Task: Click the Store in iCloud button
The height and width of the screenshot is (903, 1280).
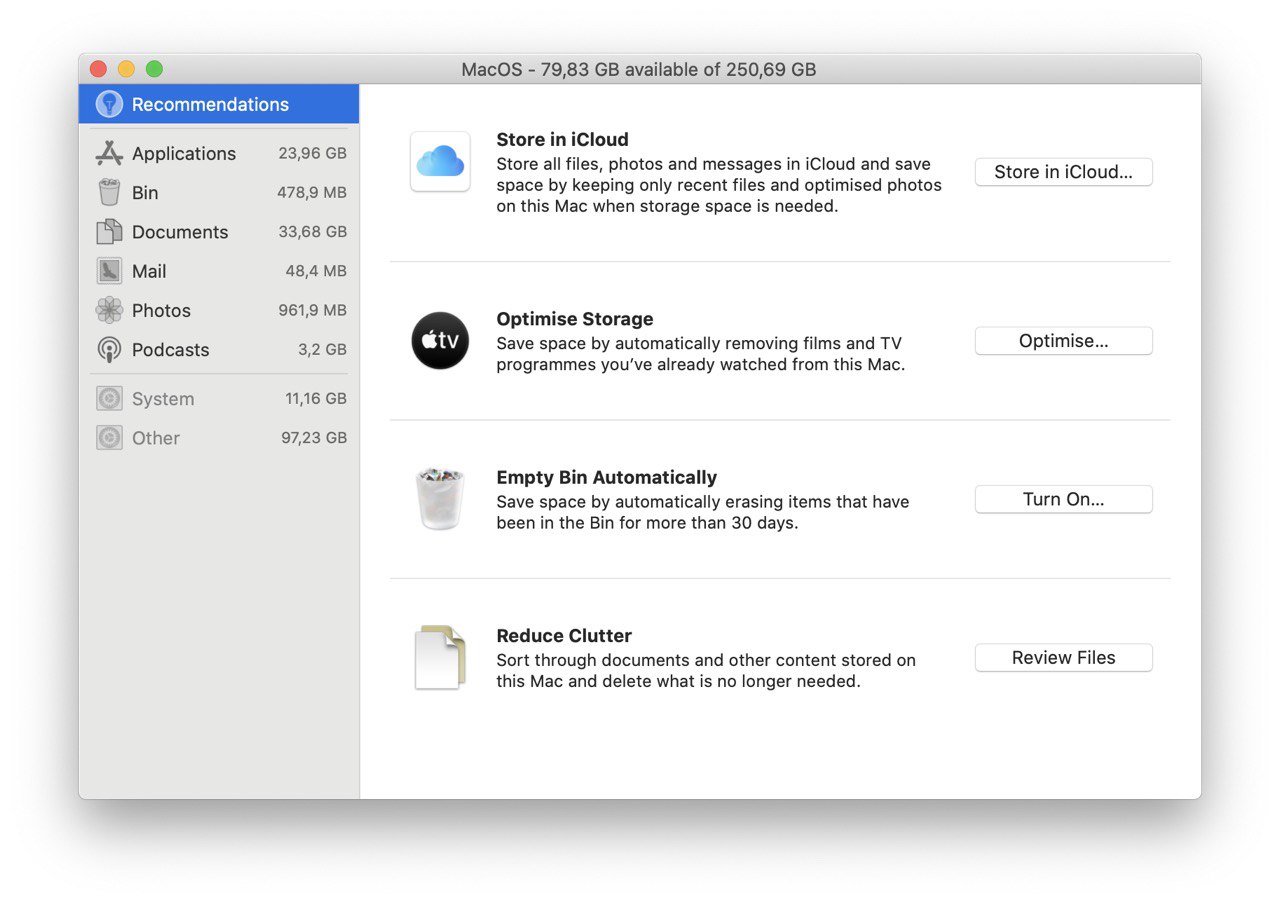Action: tap(1063, 172)
